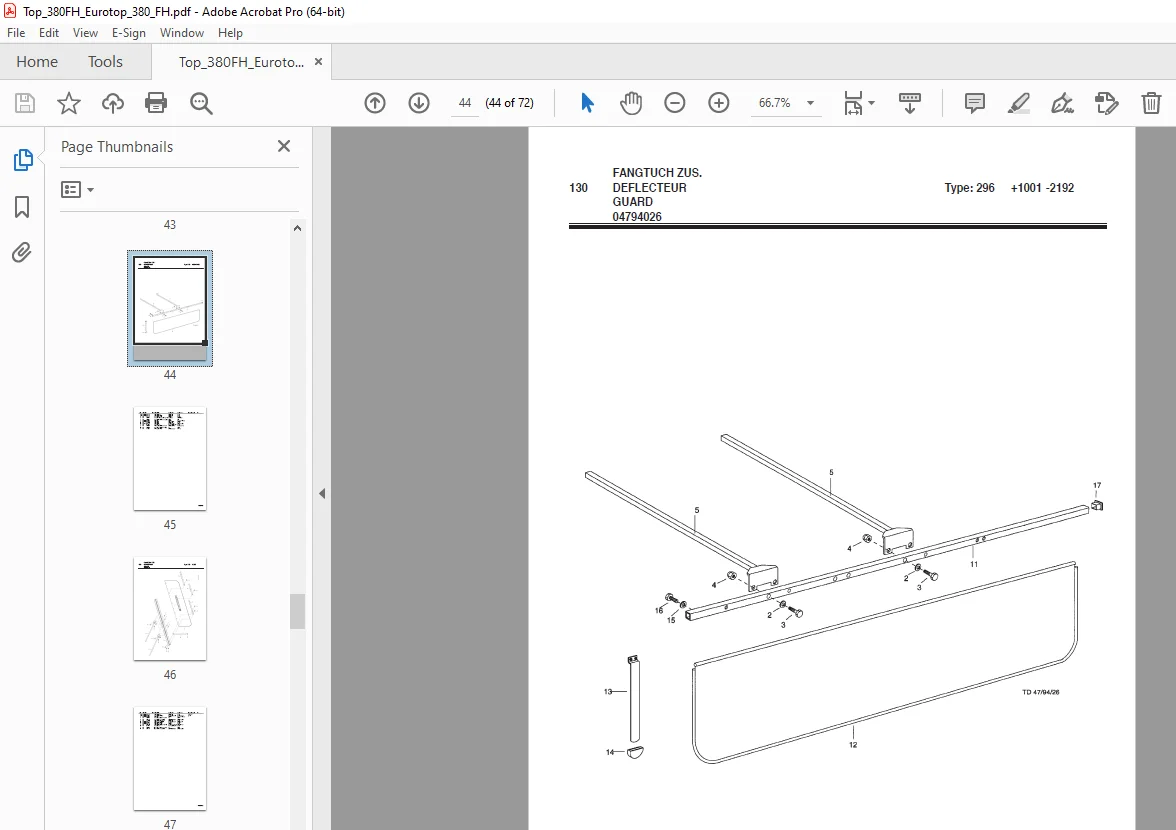Click the Save file icon
Screen dimensions: 1176x830
click(25, 103)
